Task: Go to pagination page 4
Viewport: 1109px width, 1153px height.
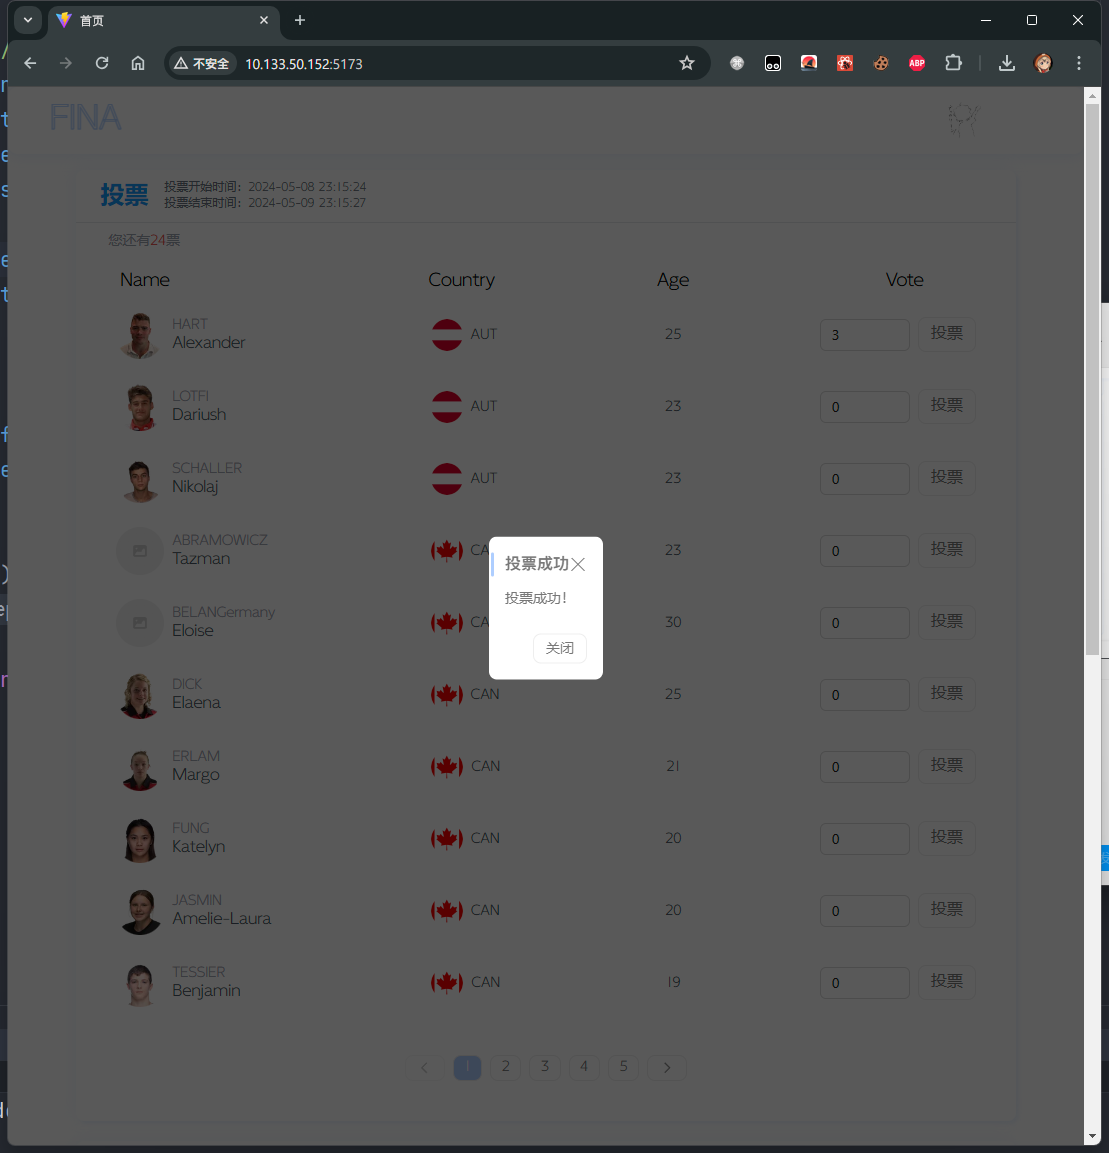Action: click(x=584, y=1067)
